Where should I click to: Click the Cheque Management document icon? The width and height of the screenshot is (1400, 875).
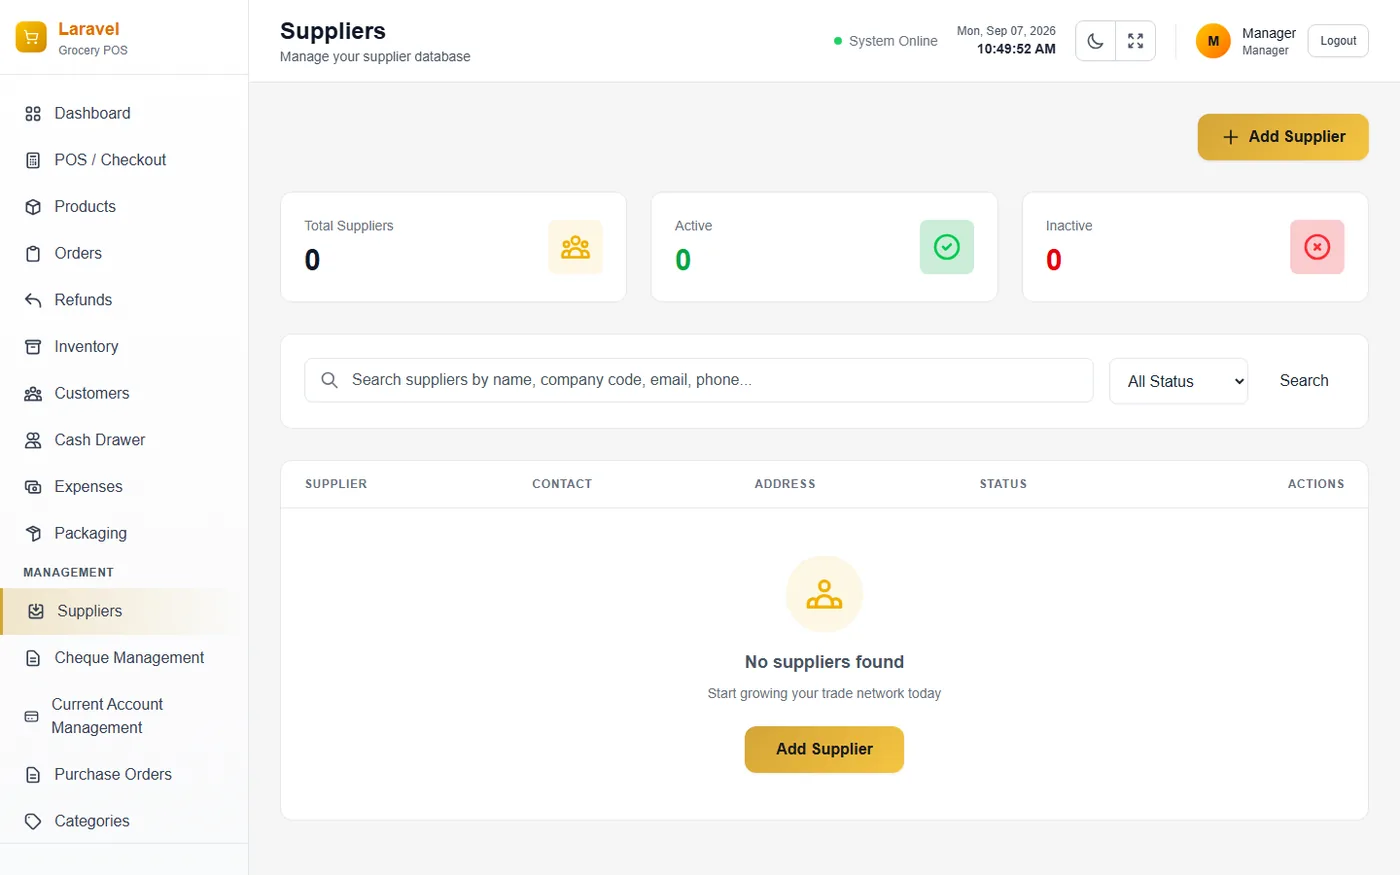pos(33,658)
